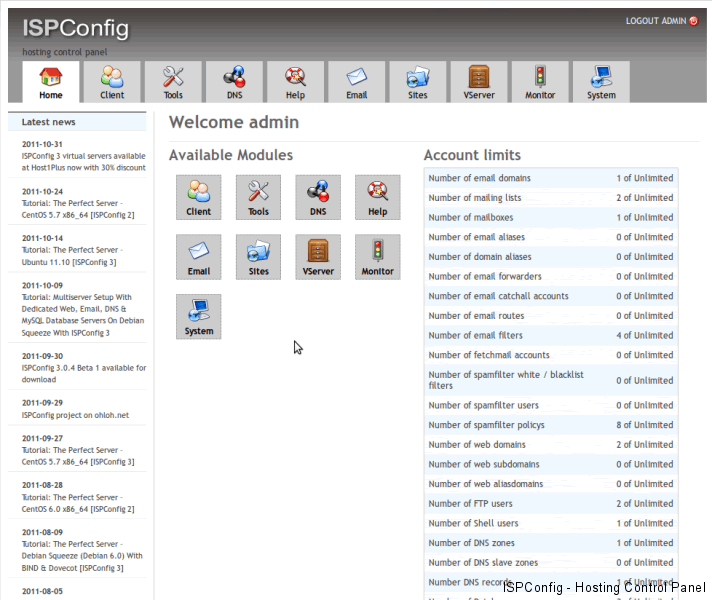Switch to the Home tab
The image size is (712, 600).
(51, 82)
